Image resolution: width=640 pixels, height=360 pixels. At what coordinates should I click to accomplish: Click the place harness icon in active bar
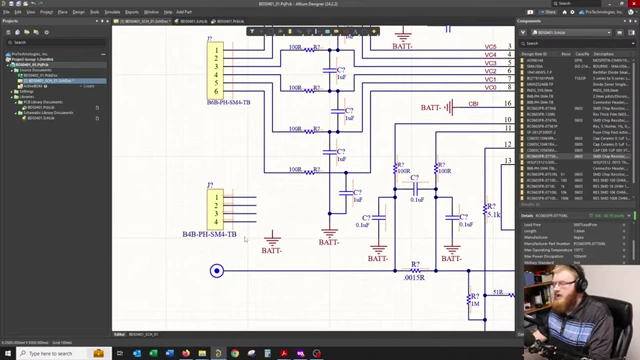click(318, 31)
